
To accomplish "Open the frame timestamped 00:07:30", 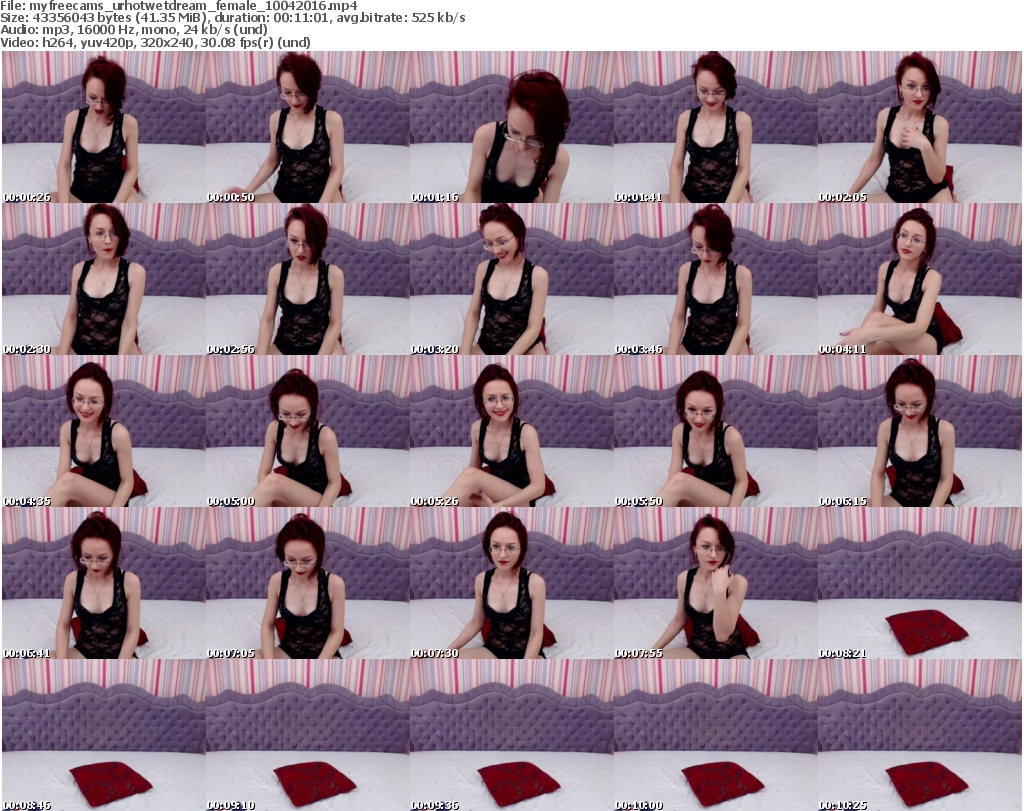I will point(511,583).
